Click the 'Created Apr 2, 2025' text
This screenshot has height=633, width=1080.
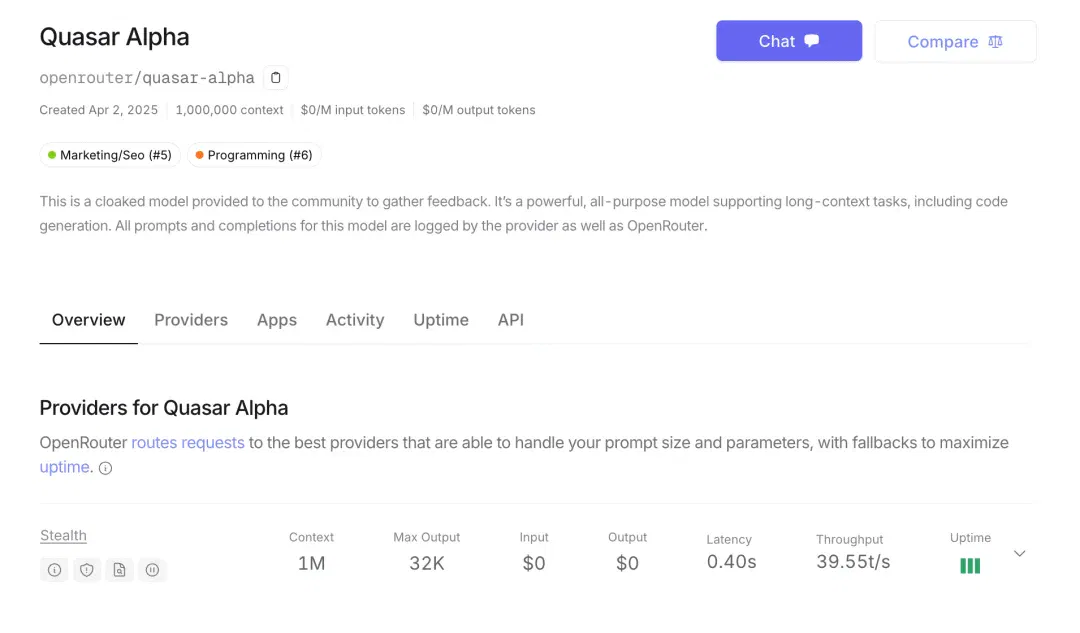[98, 110]
